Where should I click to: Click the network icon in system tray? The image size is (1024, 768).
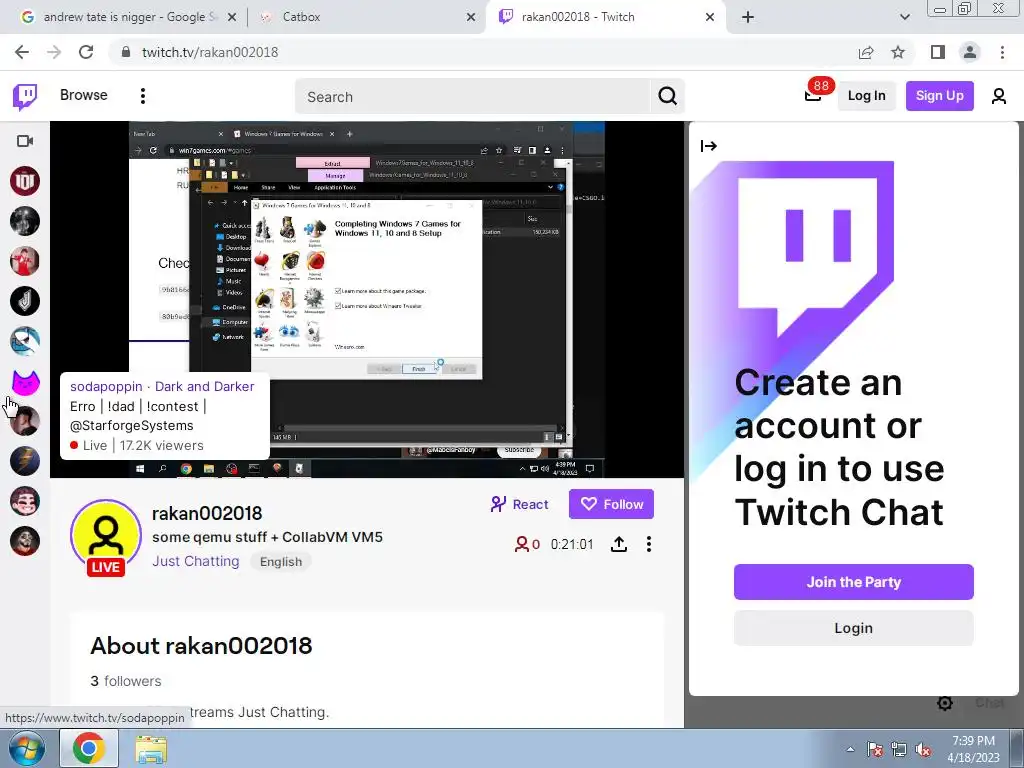tap(899, 749)
